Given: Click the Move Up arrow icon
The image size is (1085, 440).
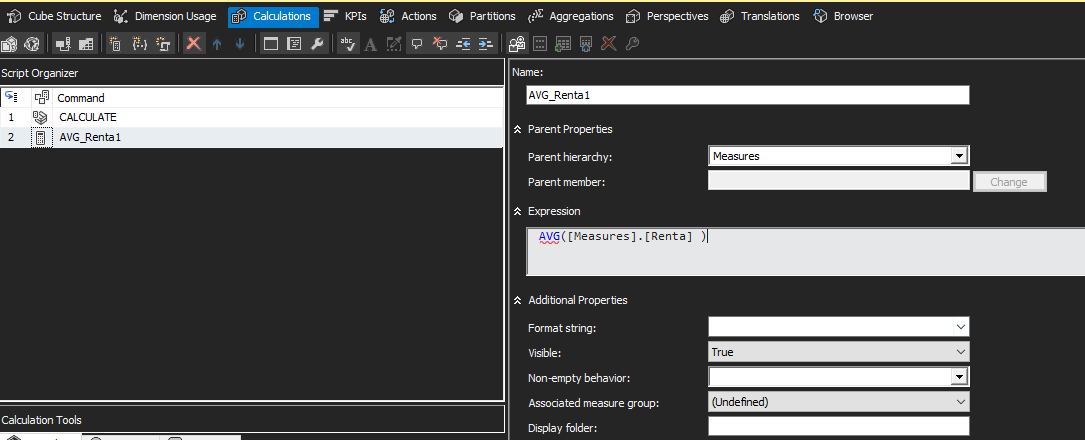Looking at the screenshot, I should click(x=217, y=44).
